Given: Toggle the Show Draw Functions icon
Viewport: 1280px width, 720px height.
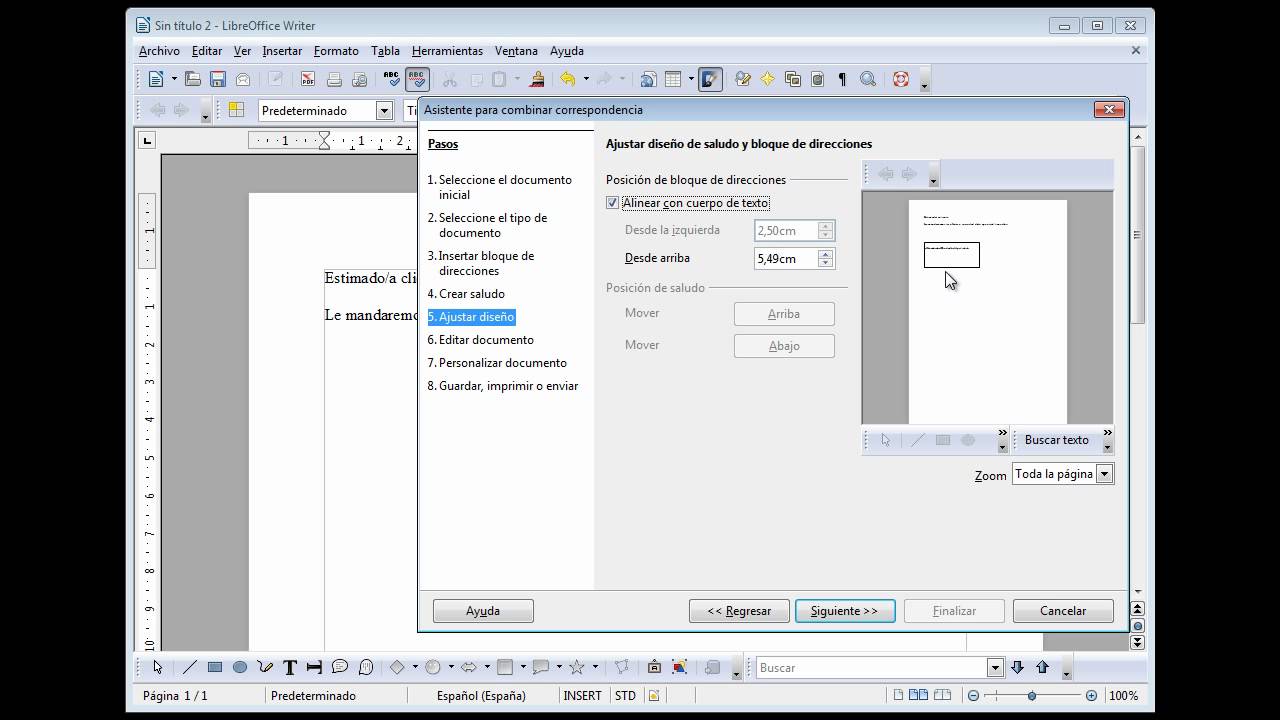Looking at the screenshot, I should 710,80.
